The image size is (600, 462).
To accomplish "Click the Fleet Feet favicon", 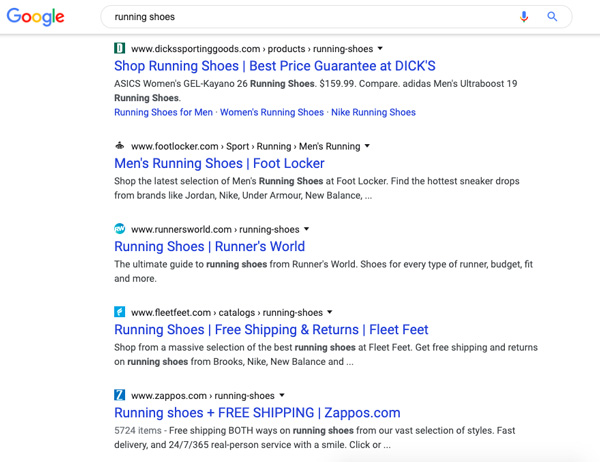I will [119, 312].
